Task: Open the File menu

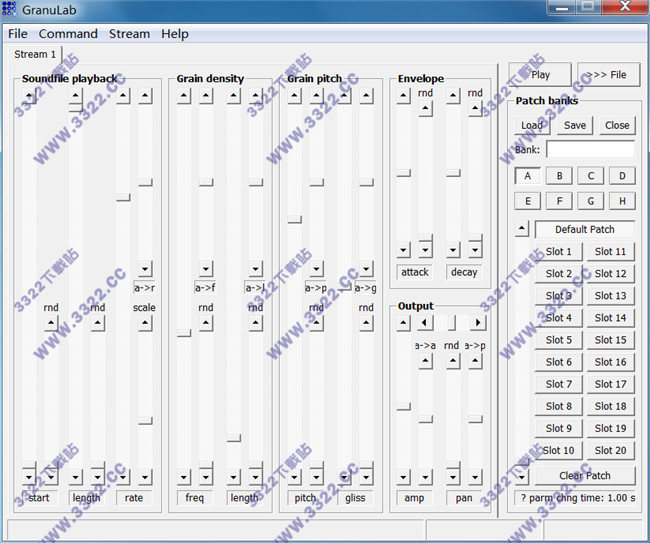Action: [18, 34]
